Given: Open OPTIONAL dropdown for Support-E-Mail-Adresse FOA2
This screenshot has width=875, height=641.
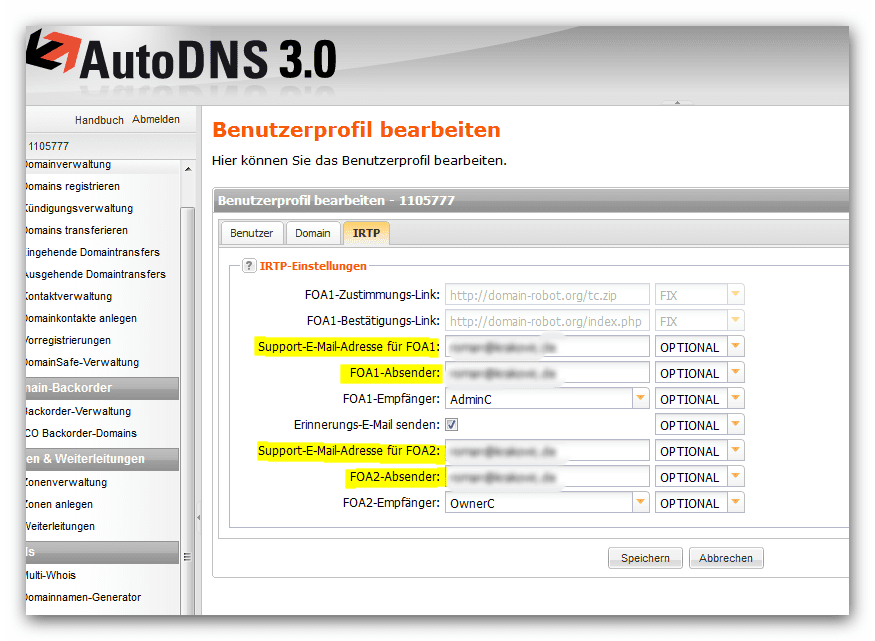Looking at the screenshot, I should click(735, 451).
